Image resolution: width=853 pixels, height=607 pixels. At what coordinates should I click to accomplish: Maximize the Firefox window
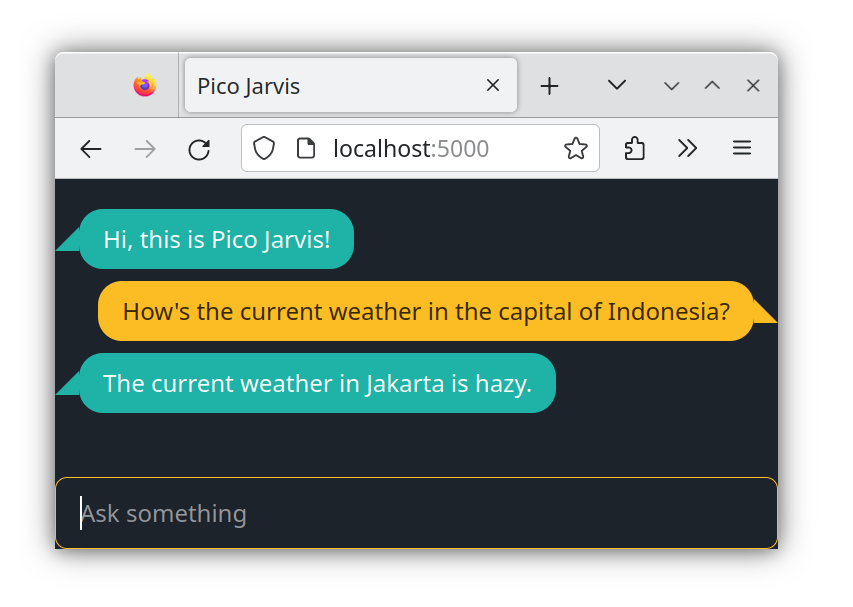pos(712,85)
